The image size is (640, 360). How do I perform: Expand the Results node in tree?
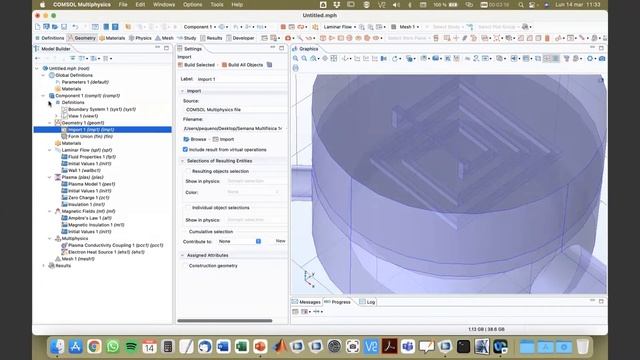[44, 266]
